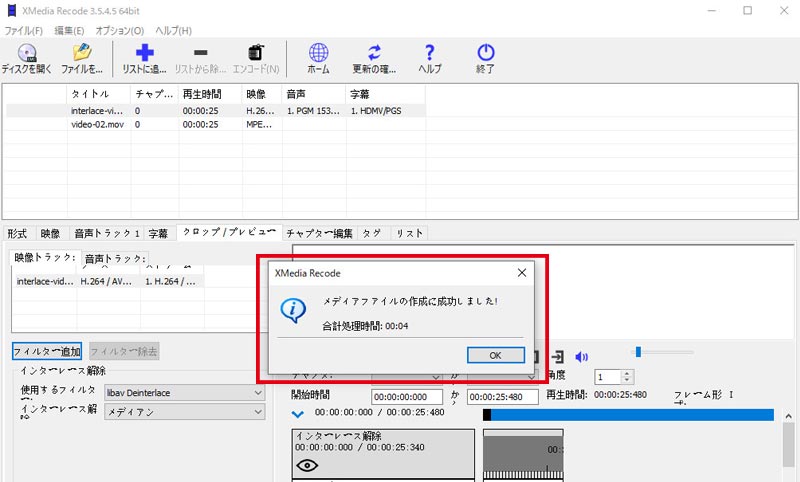Open the ヘルプ(H) menu

pos(173,31)
